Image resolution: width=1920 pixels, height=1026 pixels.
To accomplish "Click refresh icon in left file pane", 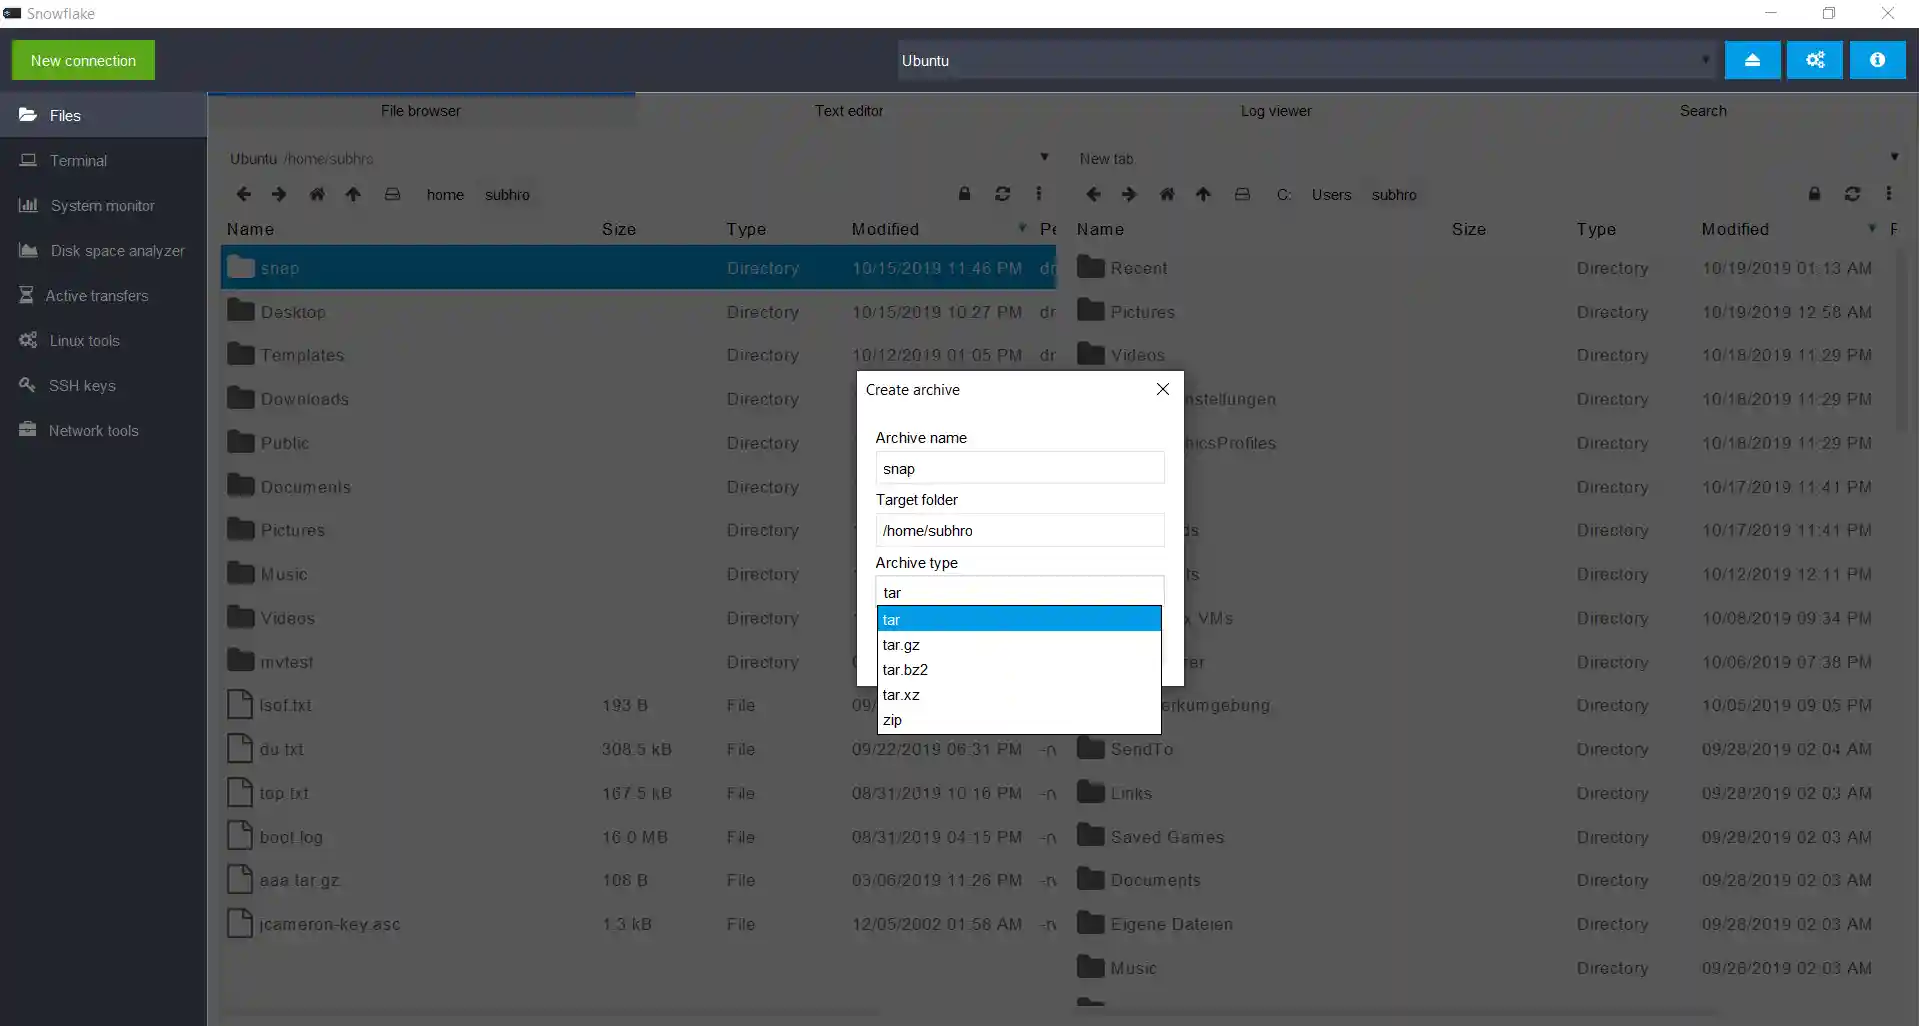I will 1002,194.
